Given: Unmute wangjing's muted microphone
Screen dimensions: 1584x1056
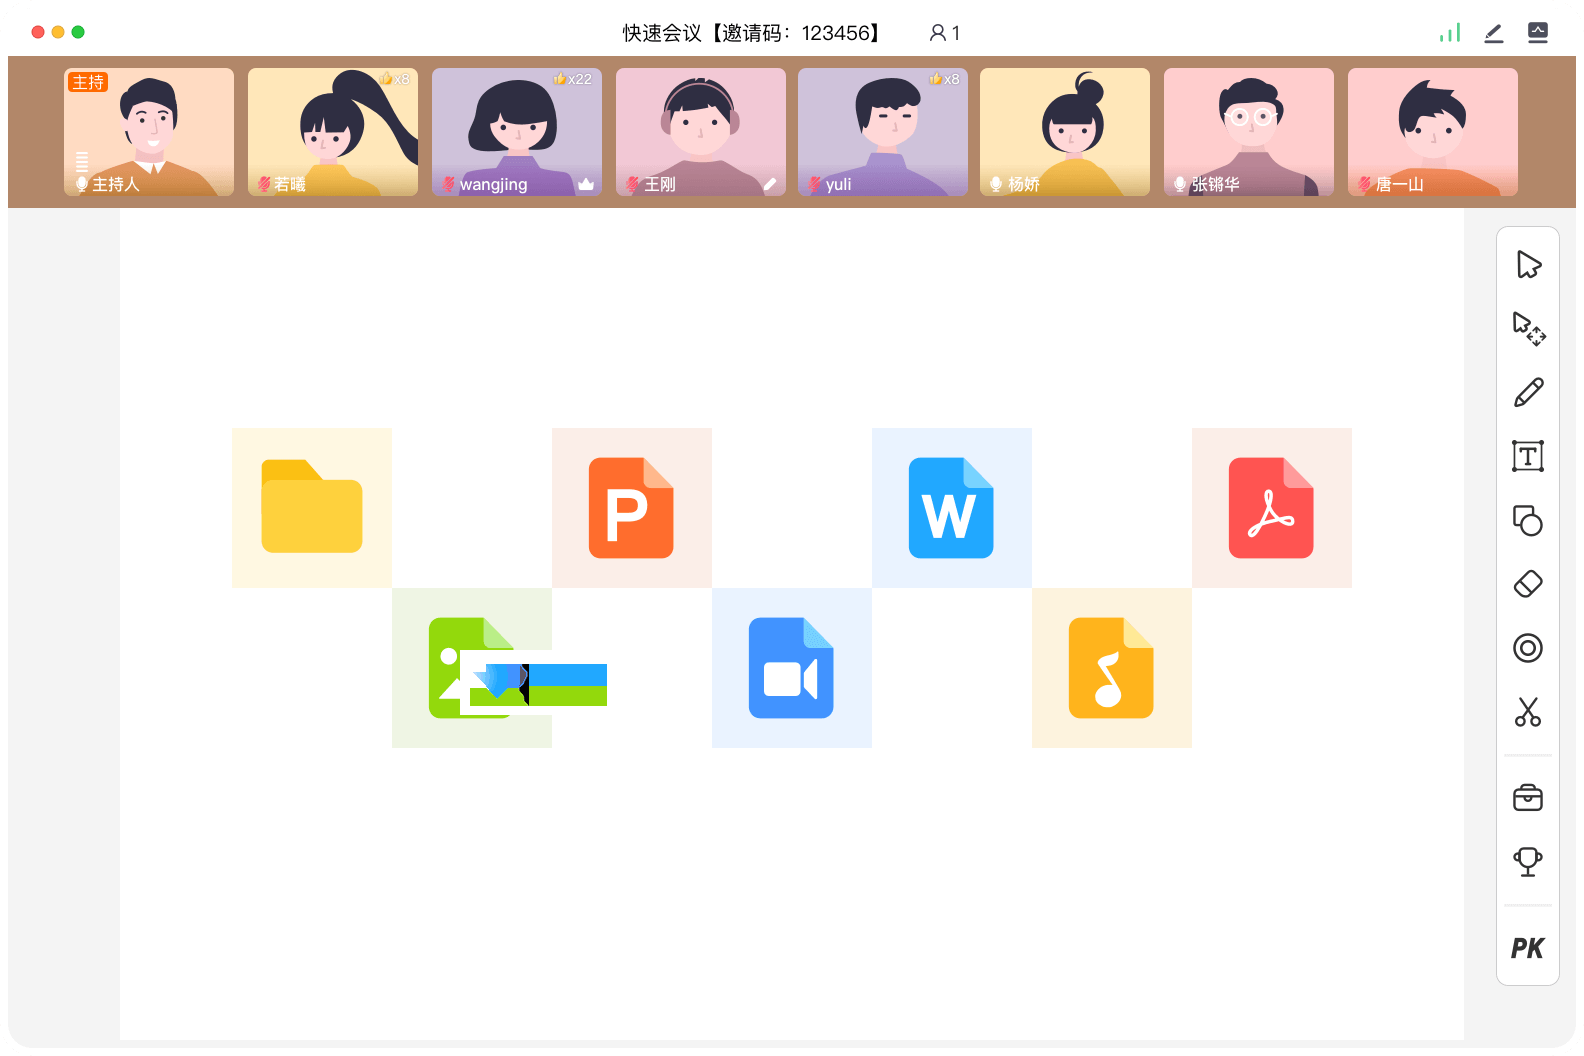Looking at the screenshot, I should [449, 184].
